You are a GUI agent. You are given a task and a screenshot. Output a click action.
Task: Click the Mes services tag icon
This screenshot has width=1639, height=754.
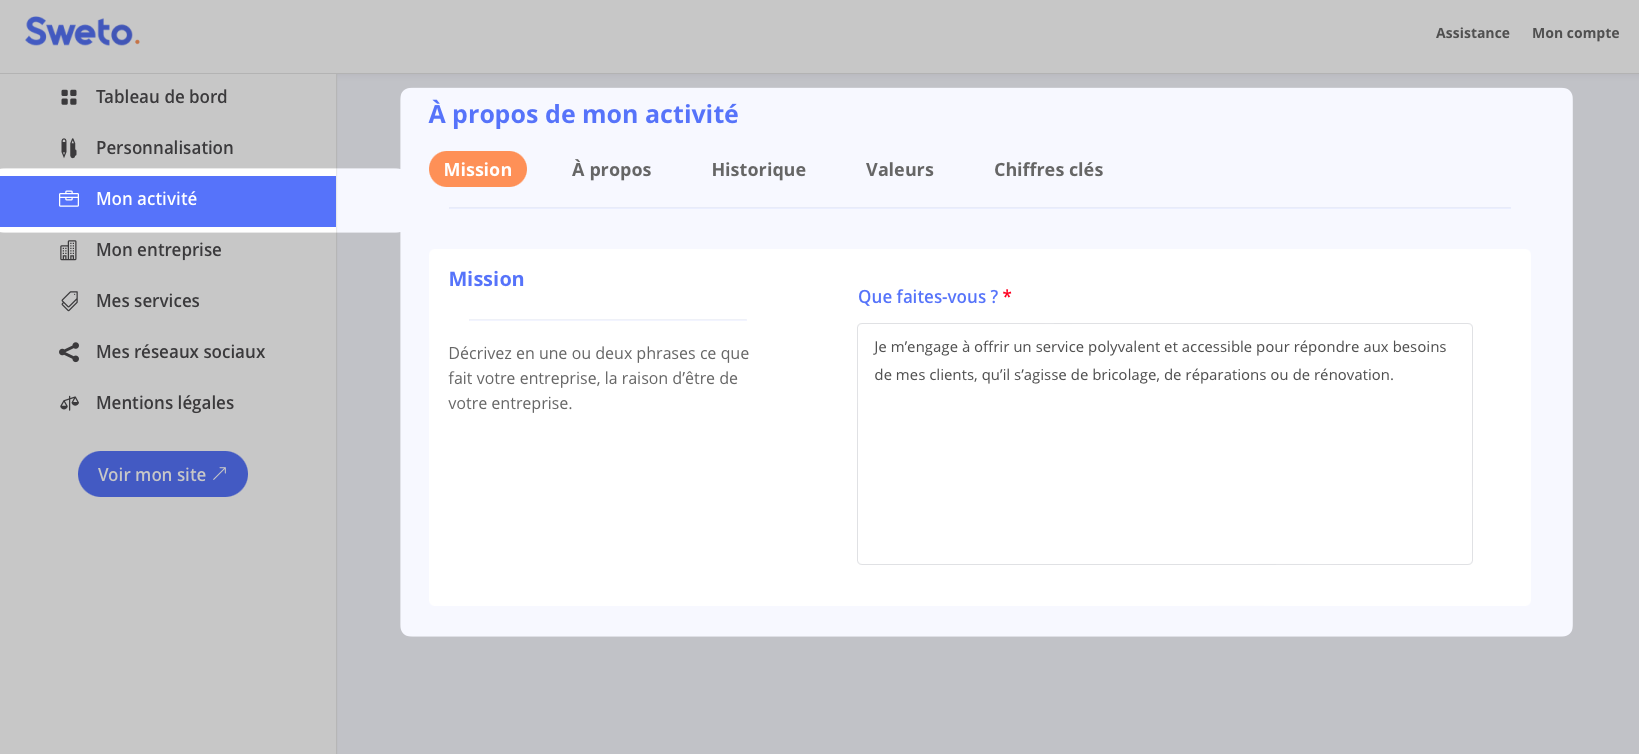click(69, 301)
